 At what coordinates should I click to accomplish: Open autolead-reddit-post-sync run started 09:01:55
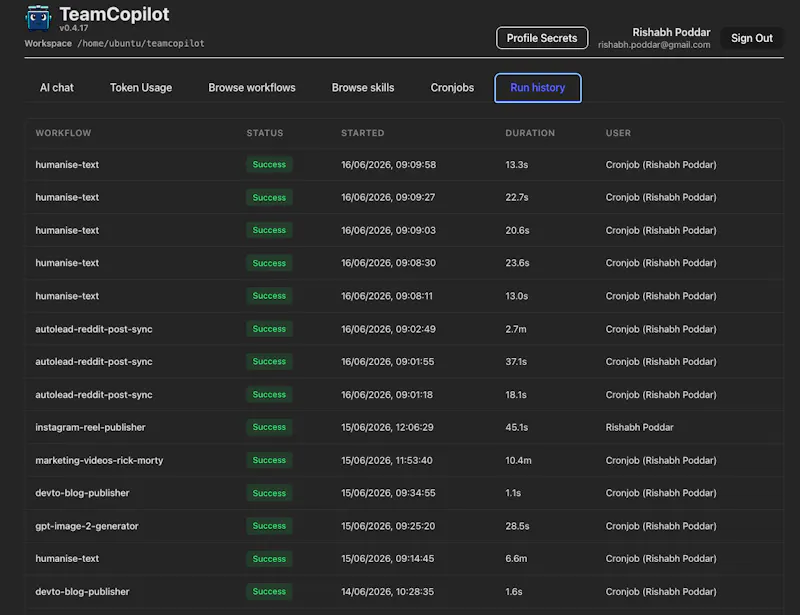(404, 361)
